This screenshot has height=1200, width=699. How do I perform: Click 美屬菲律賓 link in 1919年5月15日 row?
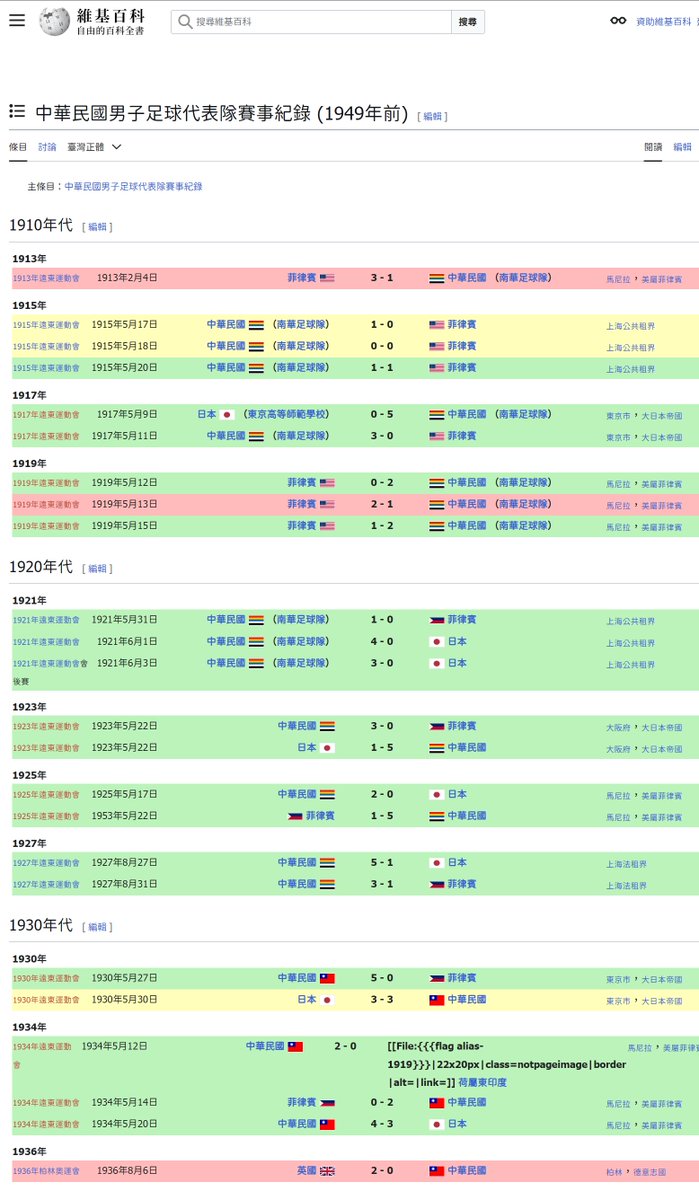[x=660, y=527]
